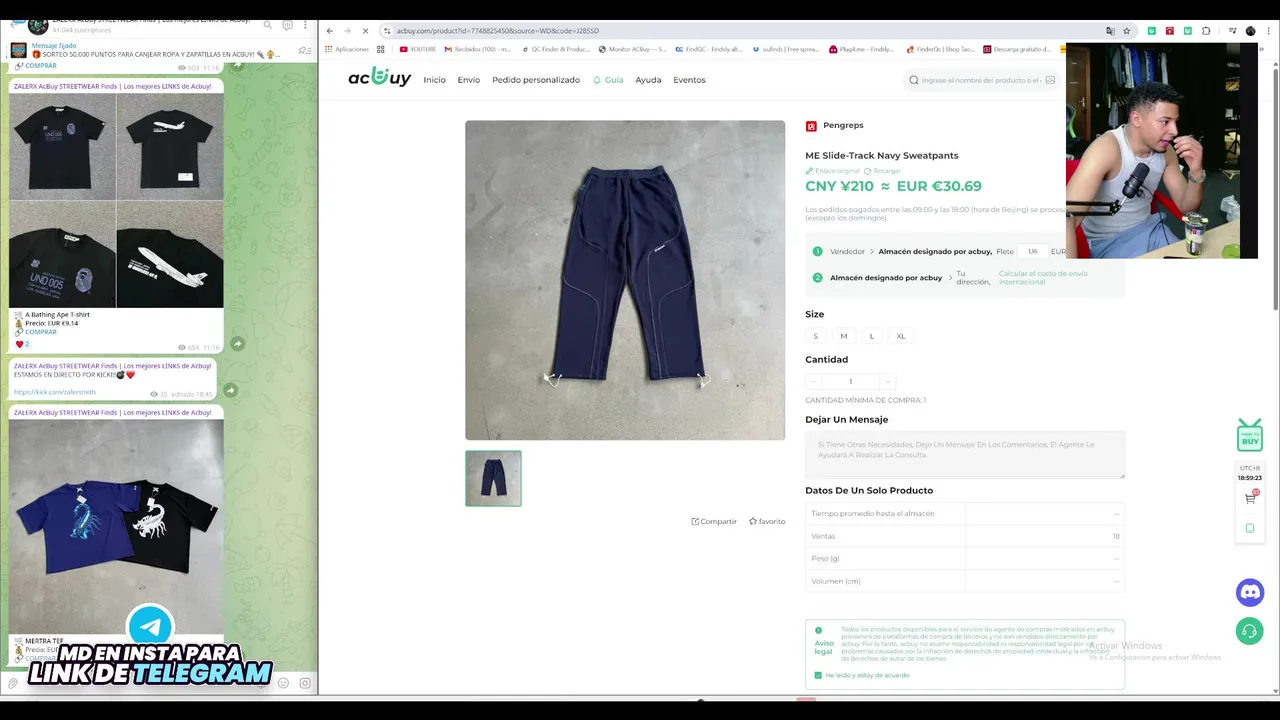This screenshot has width=1280, height=720.
Task: Open Telegram emoji picker
Action: point(283,683)
